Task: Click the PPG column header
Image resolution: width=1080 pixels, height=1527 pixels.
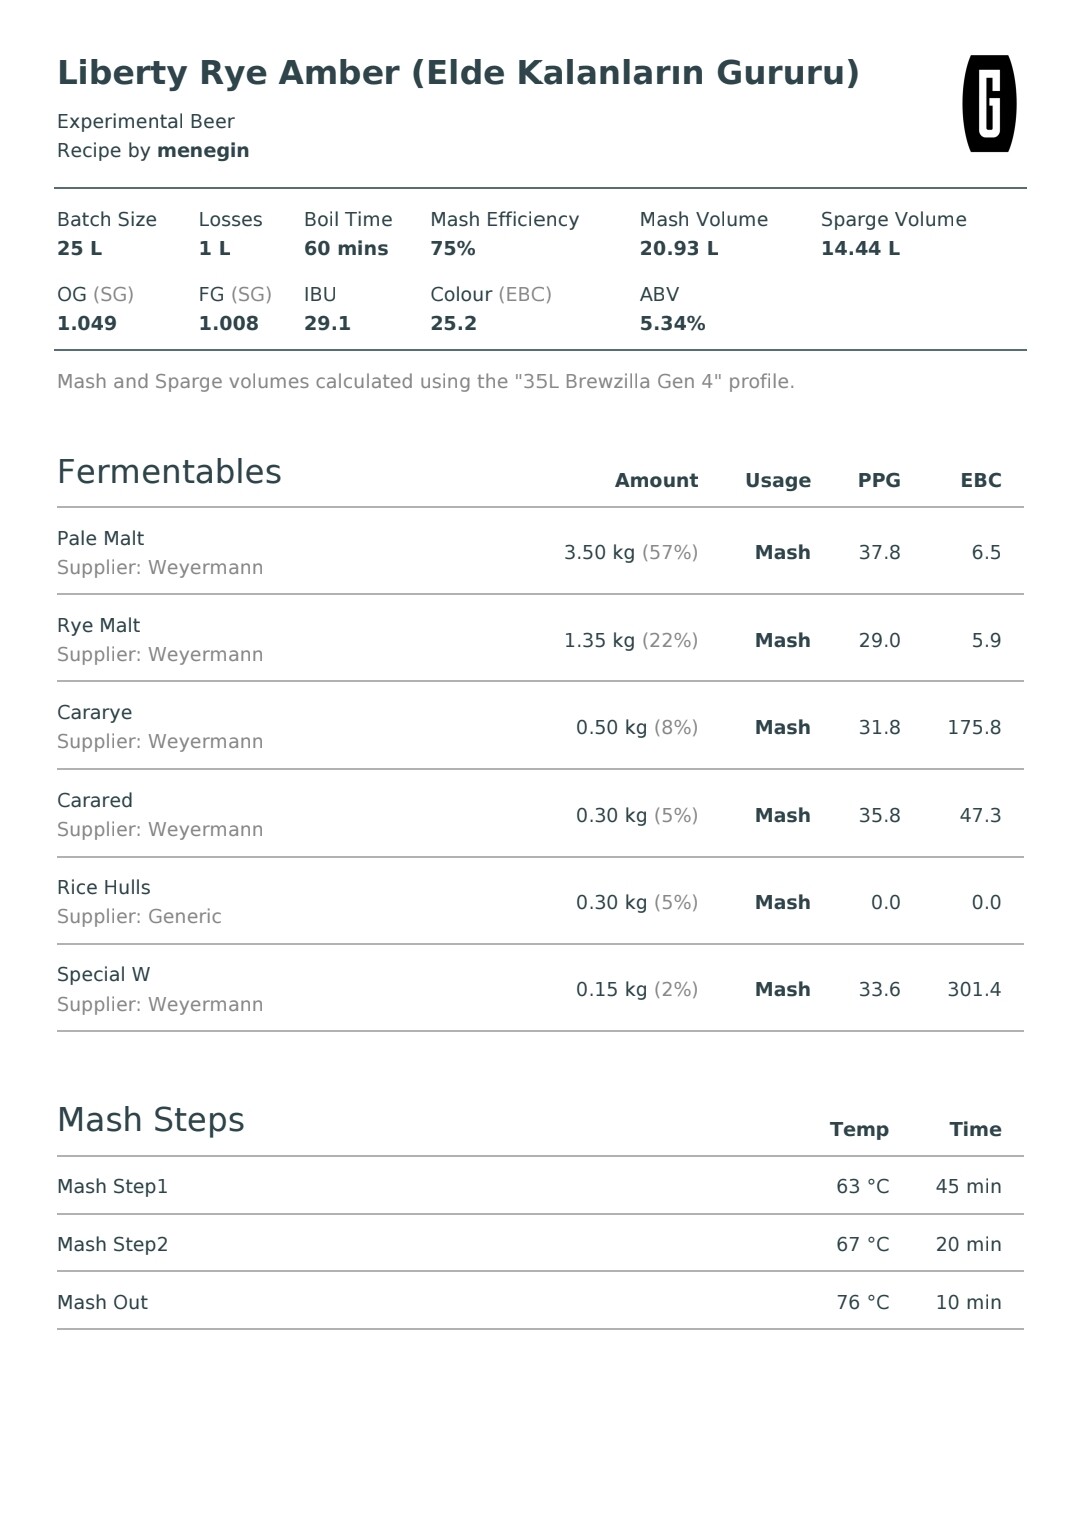Action: pos(879,480)
